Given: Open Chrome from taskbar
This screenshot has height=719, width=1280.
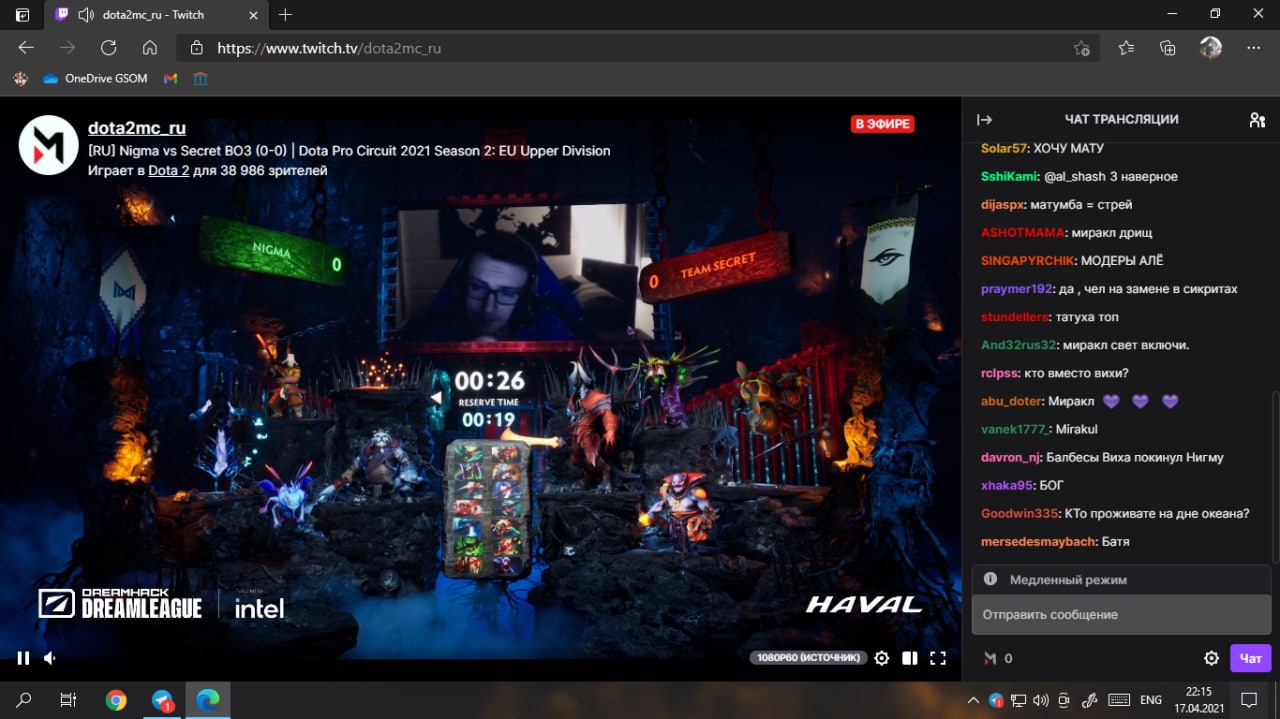Looking at the screenshot, I should point(116,700).
